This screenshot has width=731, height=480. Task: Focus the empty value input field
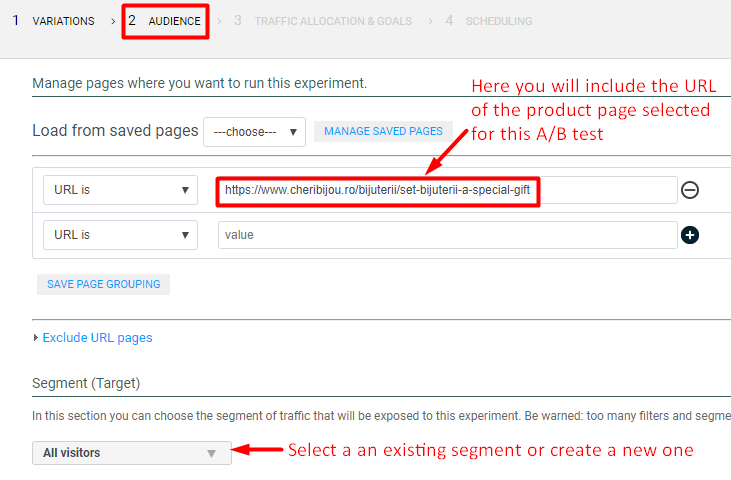pyautogui.click(x=447, y=235)
